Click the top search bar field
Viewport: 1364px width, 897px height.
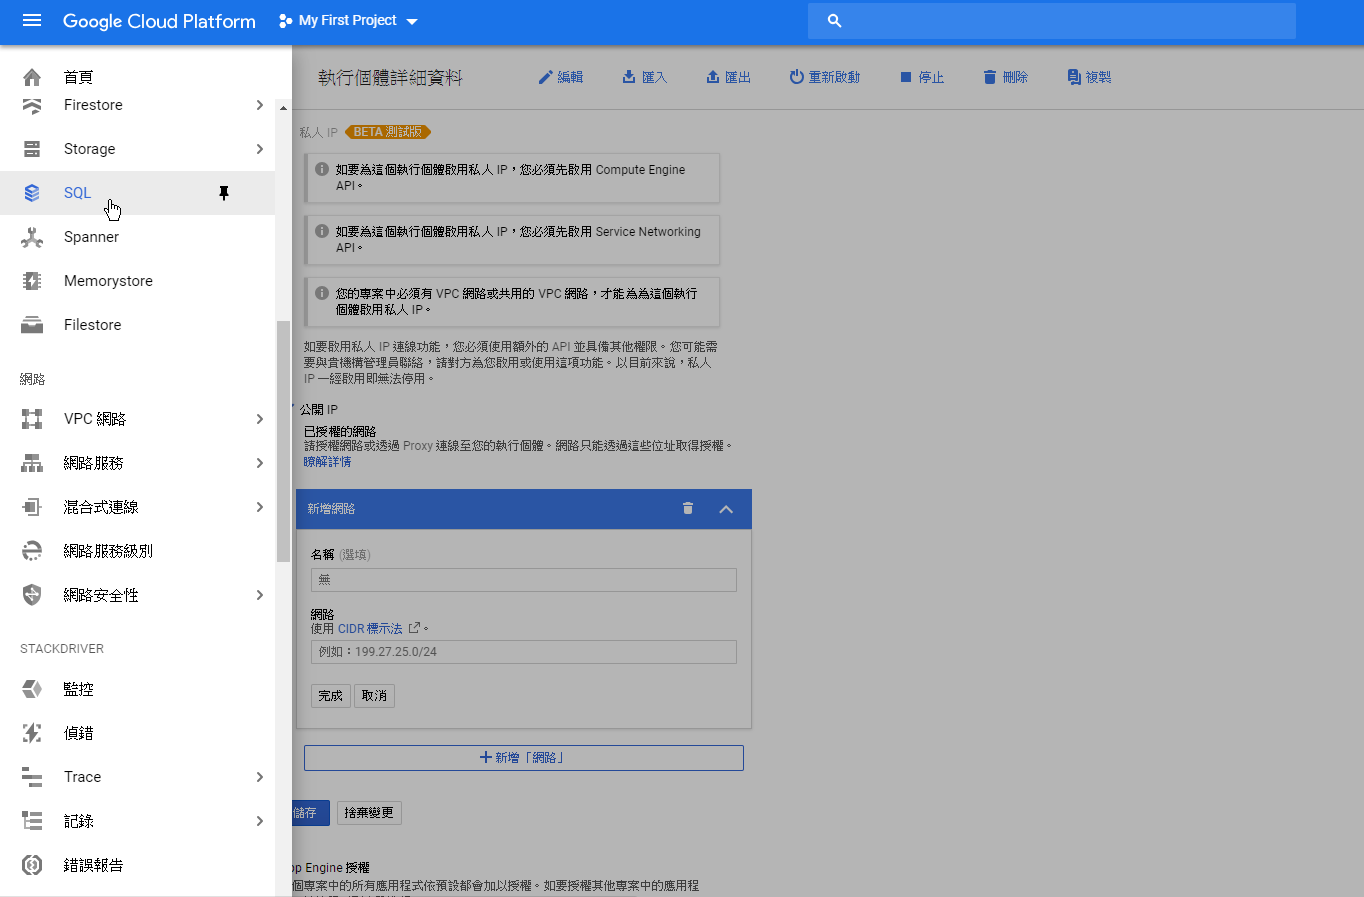click(x=1052, y=21)
